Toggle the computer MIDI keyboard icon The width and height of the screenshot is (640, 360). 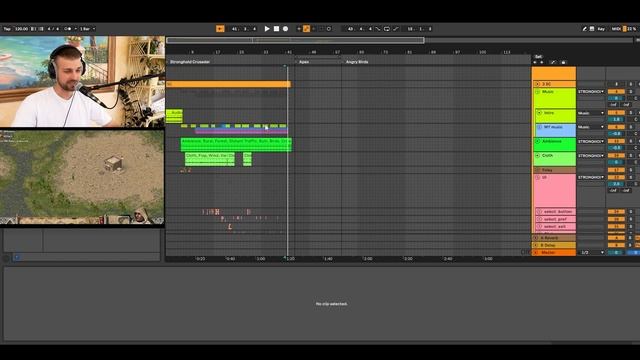coord(592,29)
